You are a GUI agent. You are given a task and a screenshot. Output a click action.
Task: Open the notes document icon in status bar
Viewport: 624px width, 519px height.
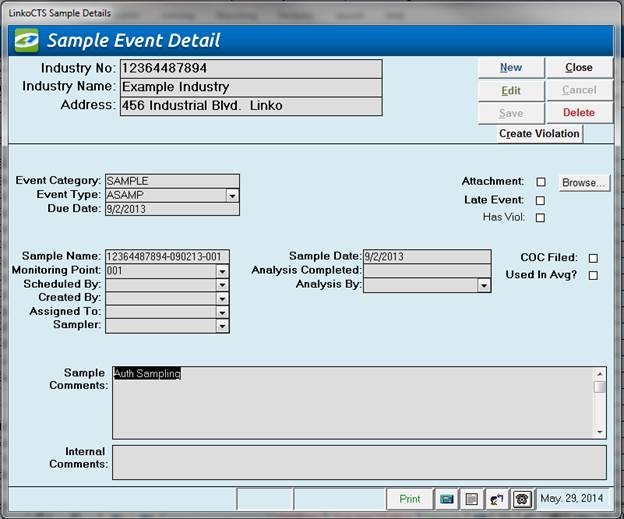[471, 498]
